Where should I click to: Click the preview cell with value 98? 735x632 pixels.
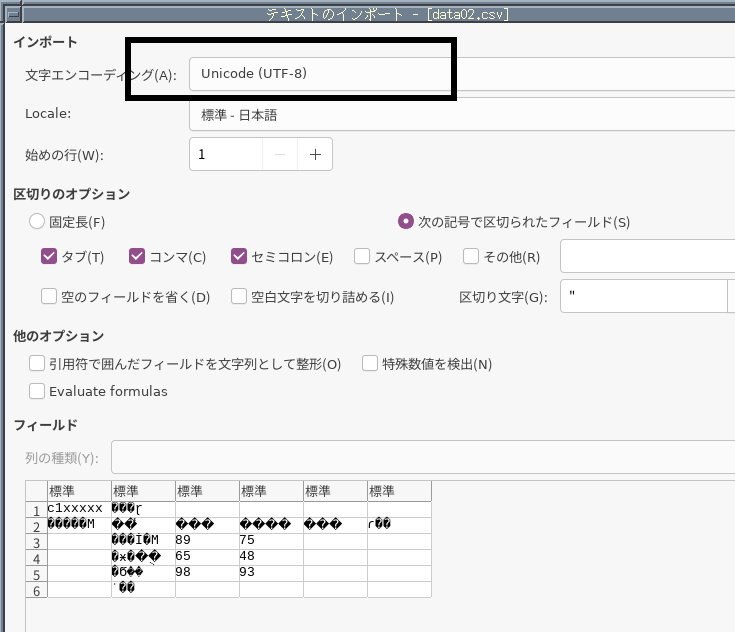click(207, 573)
